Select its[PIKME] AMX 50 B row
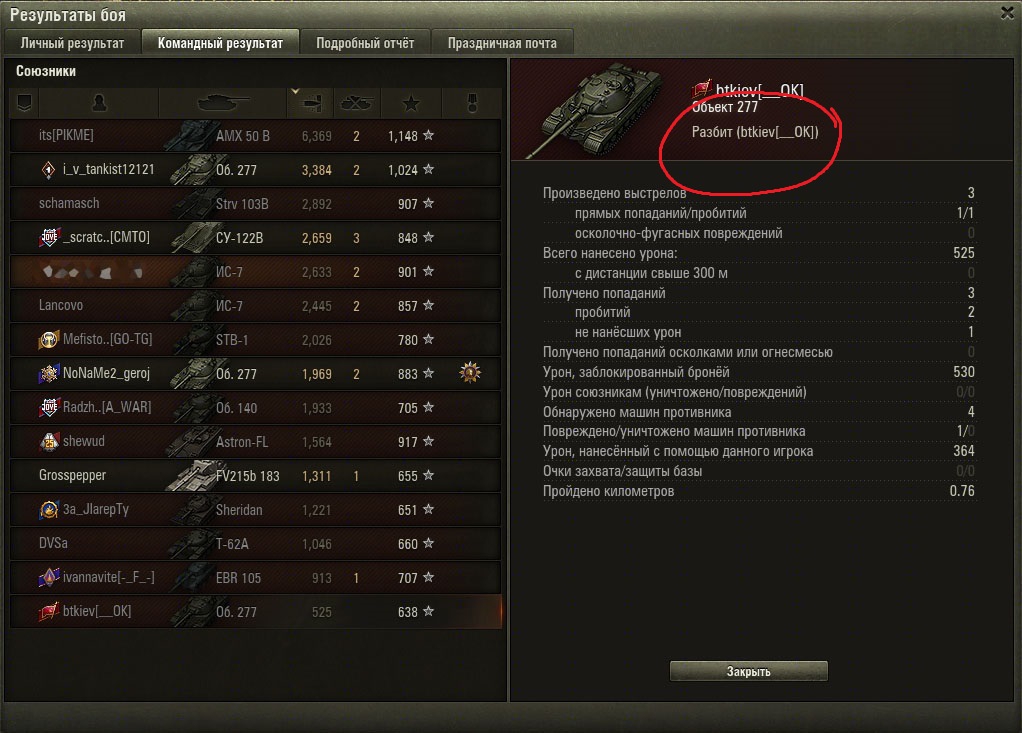The height and width of the screenshot is (733, 1022). pos(256,136)
